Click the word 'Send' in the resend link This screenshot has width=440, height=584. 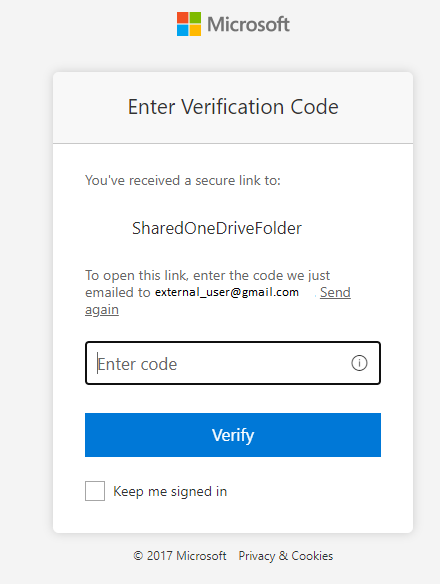[335, 292]
